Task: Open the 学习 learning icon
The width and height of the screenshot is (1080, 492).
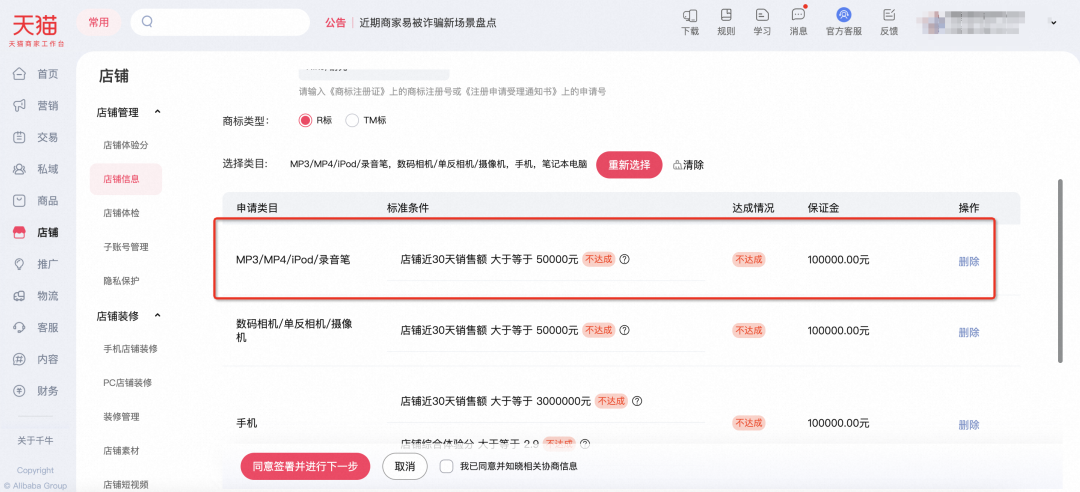Action: pos(762,15)
